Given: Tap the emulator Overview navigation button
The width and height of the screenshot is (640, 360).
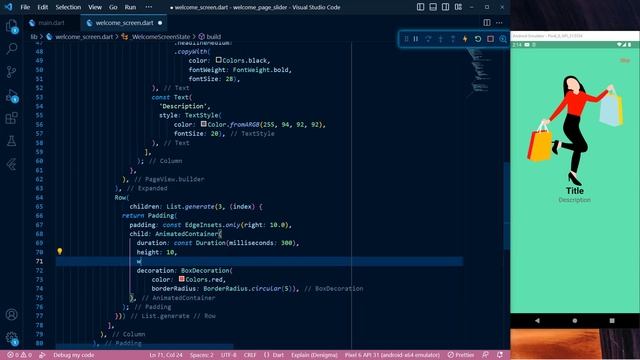Looking at the screenshot, I should 612,320.
